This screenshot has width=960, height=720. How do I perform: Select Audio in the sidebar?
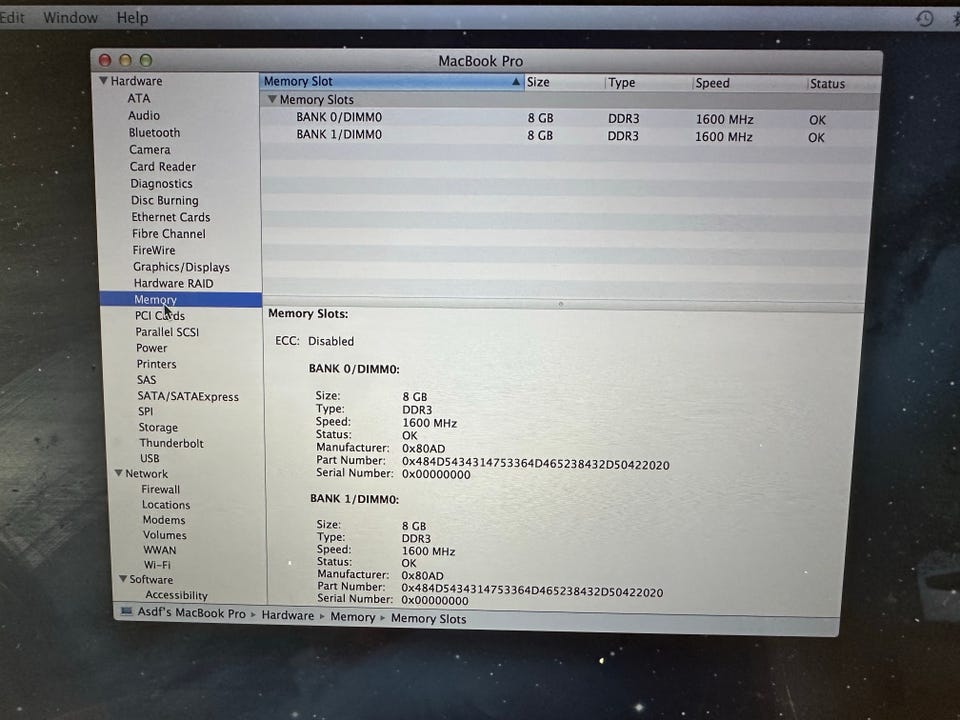[144, 115]
